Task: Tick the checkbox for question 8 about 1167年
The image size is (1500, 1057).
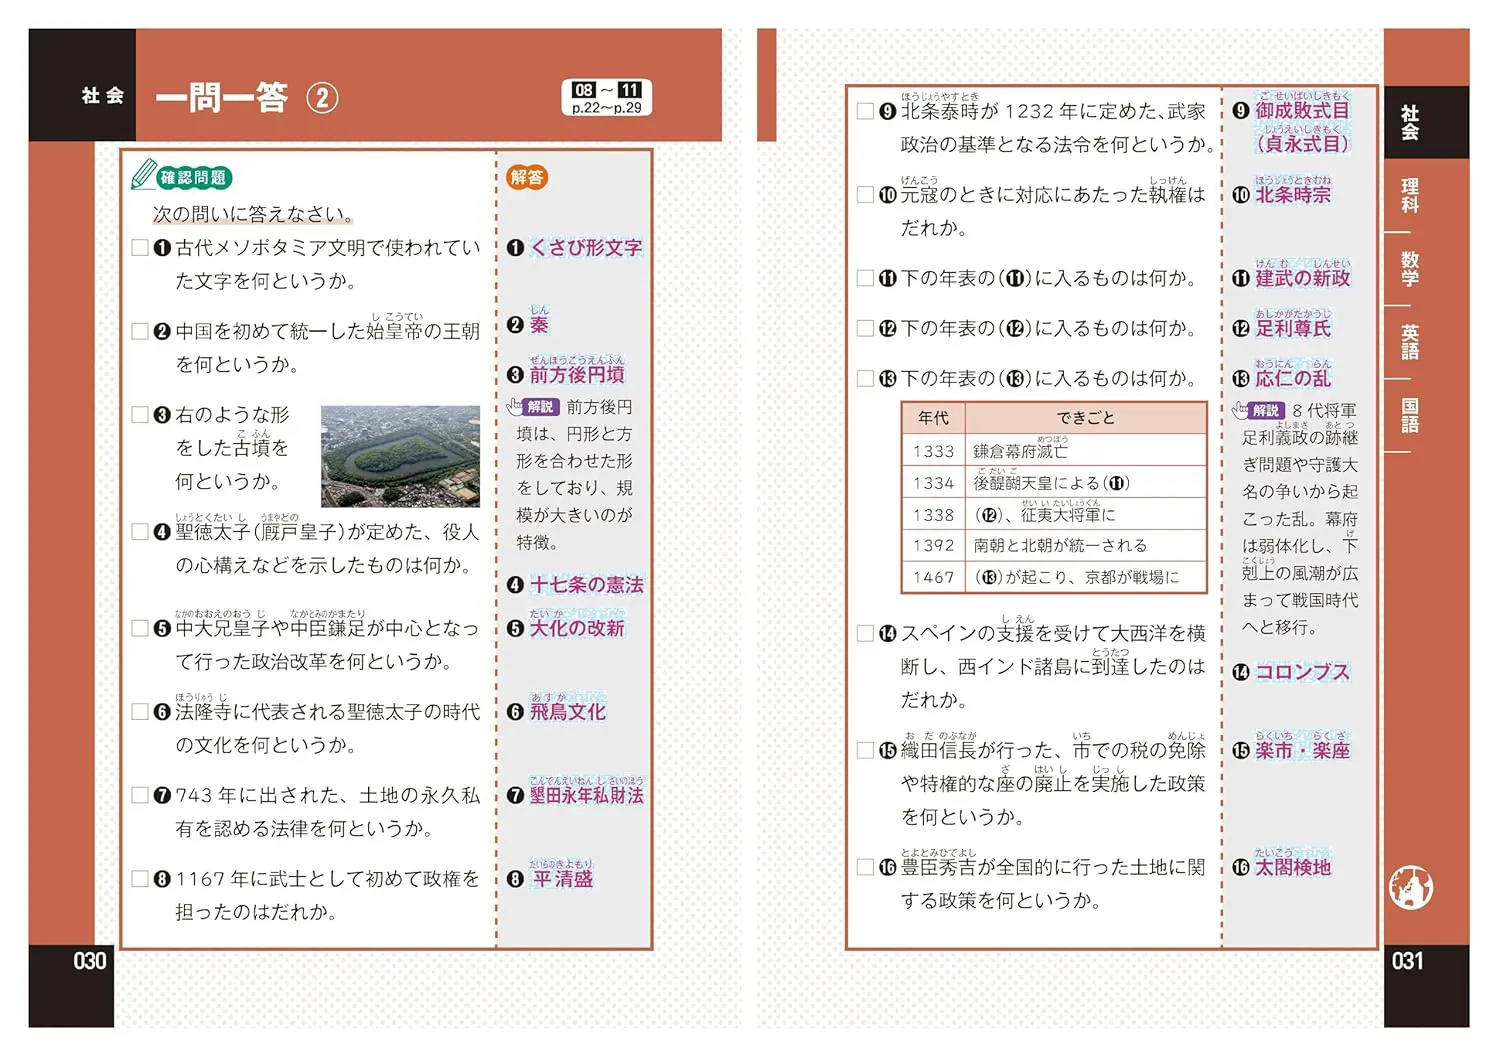Action: click(x=140, y=878)
